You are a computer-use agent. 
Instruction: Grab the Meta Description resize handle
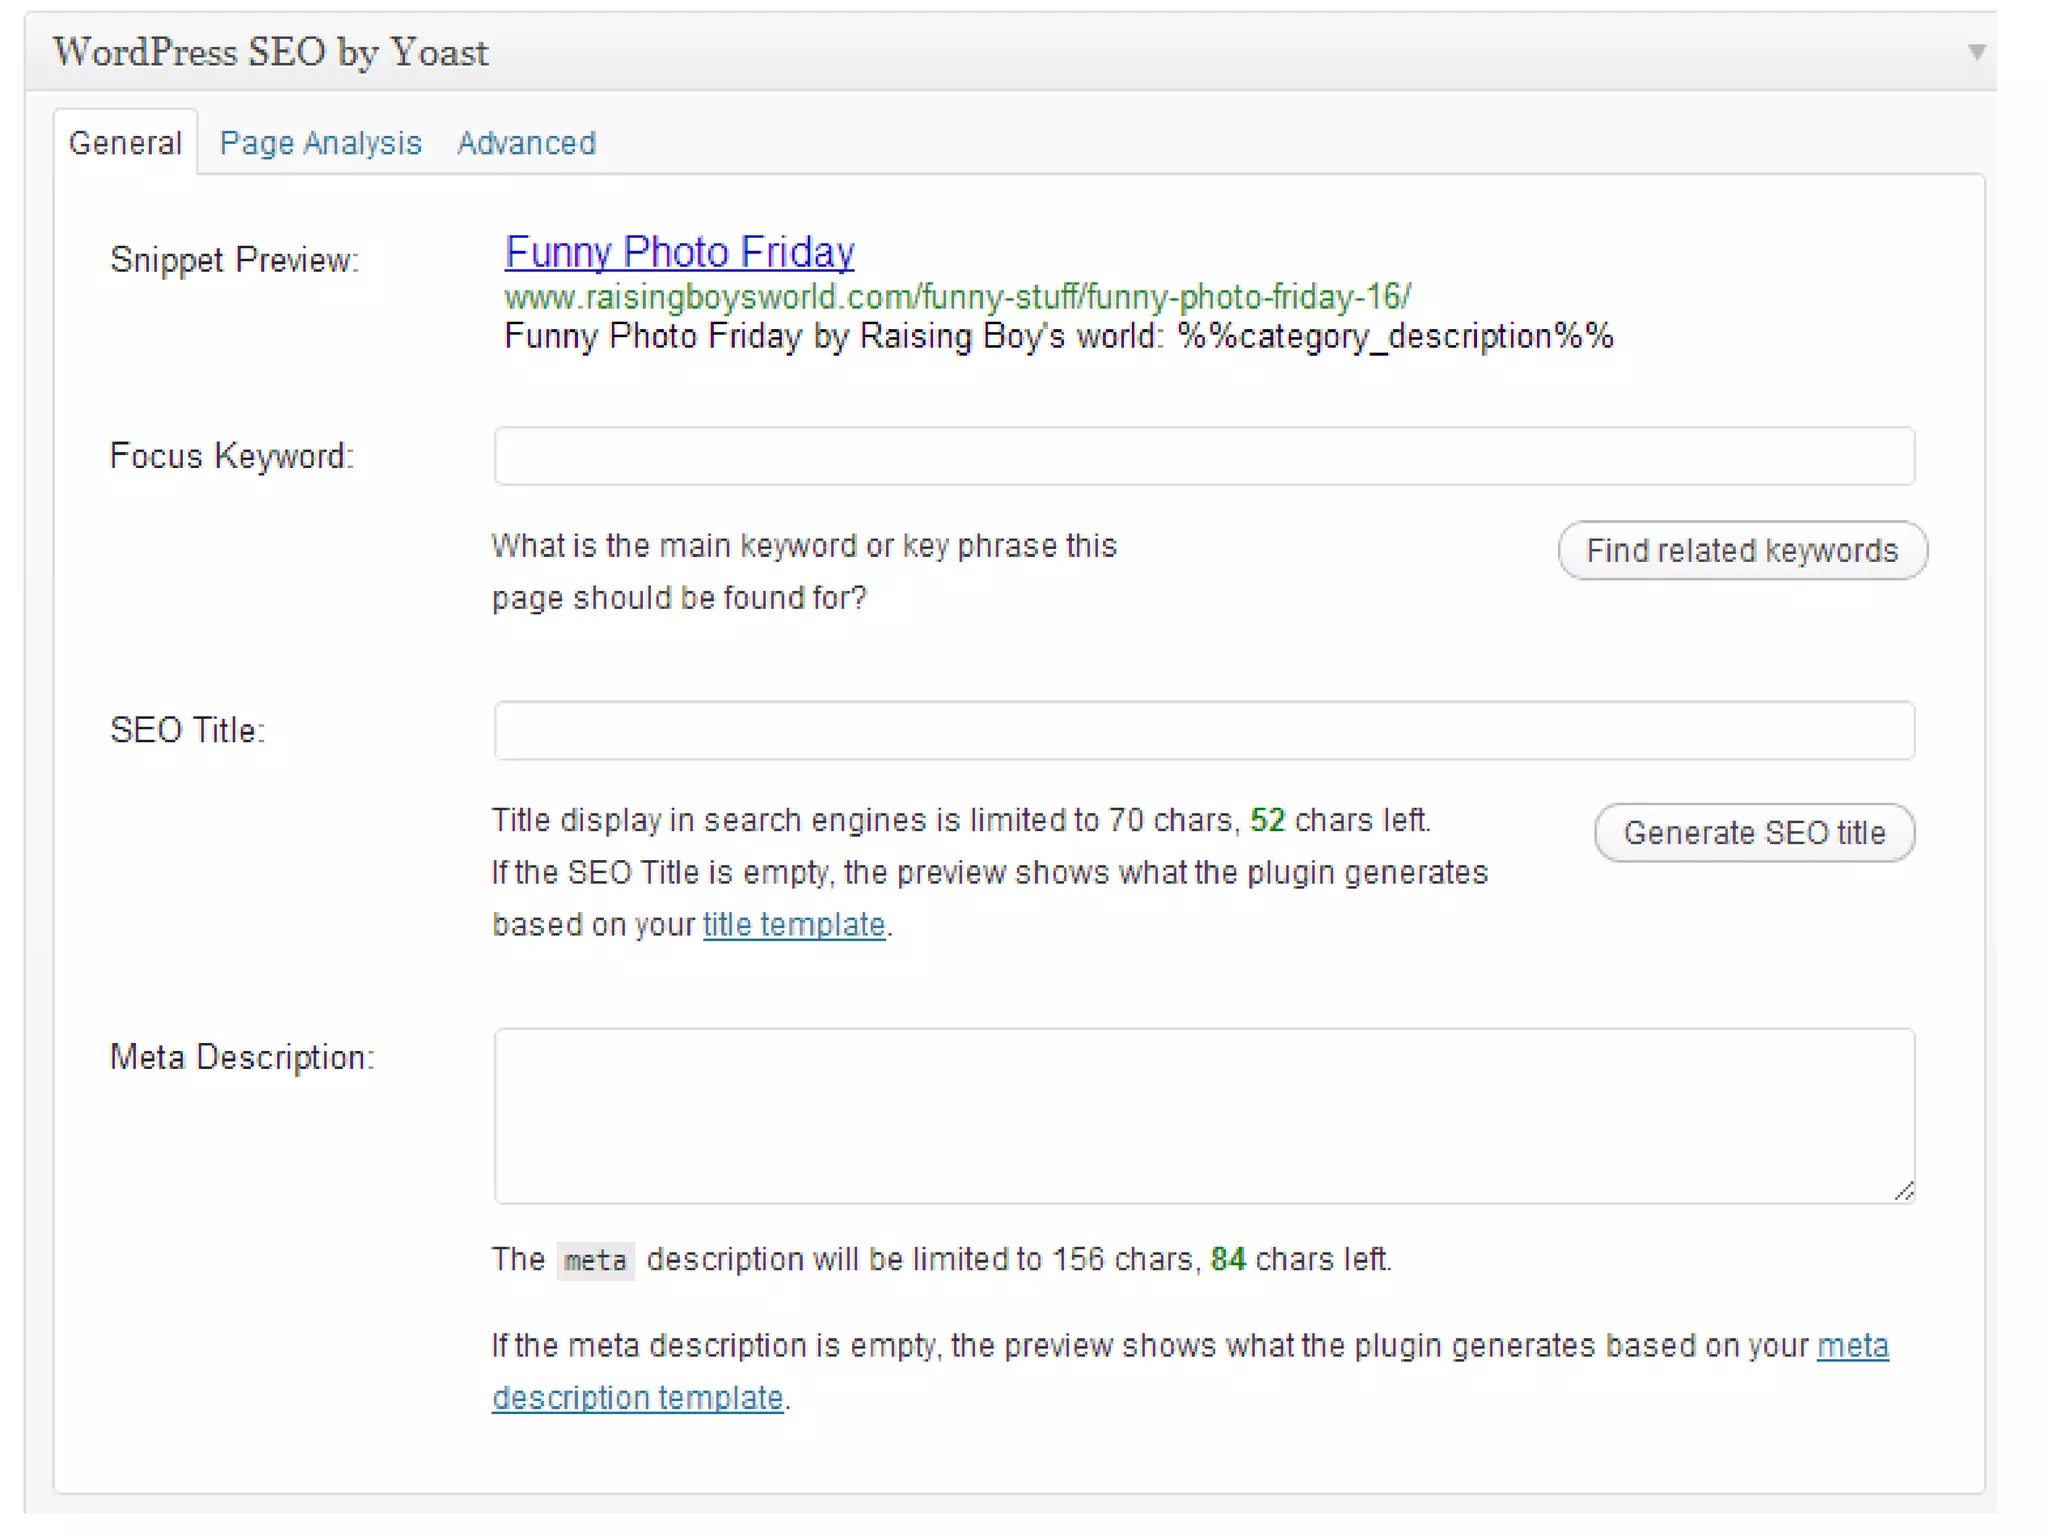pos(1904,1191)
